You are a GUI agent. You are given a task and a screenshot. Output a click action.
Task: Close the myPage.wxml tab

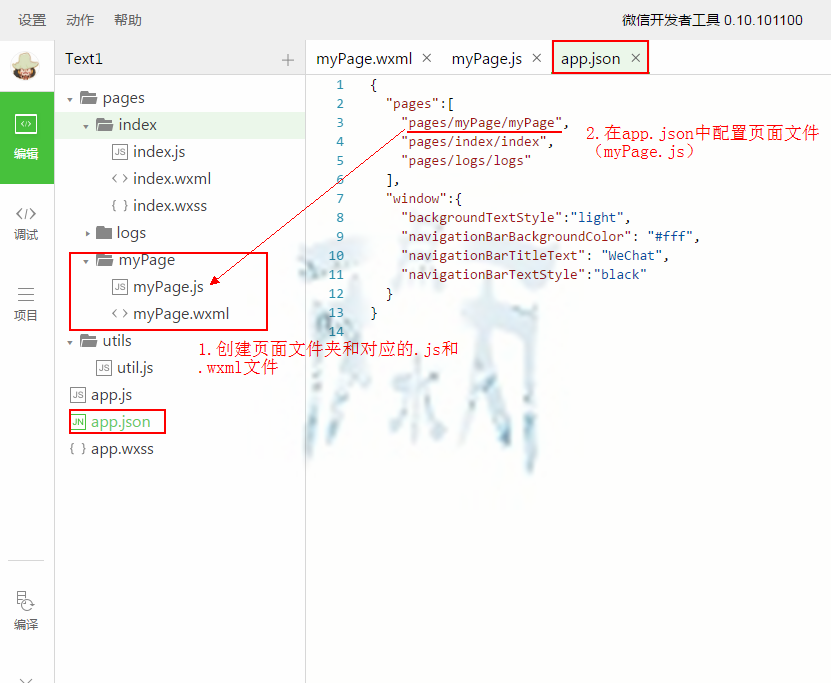427,58
